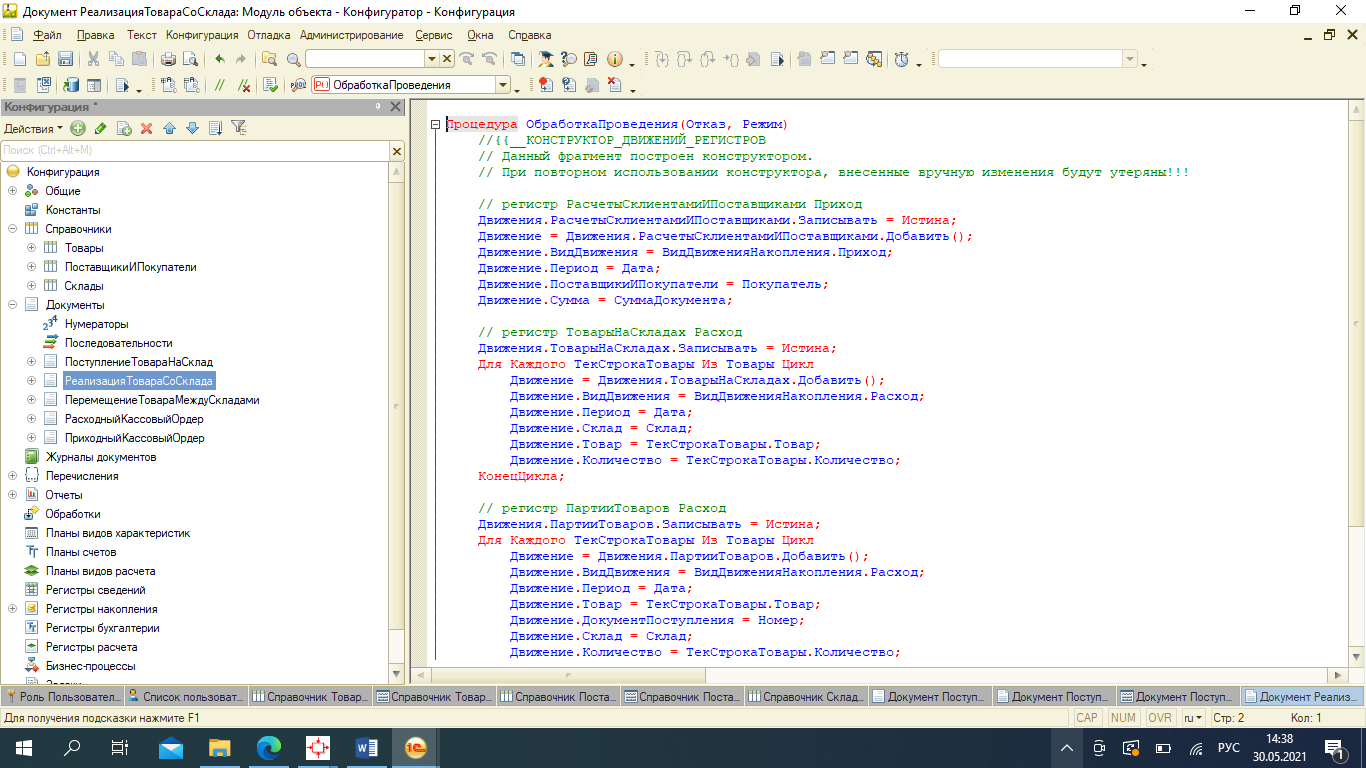Viewport: 1366px width, 768px height.
Task: Select Регистры сведений tree item
Action: tap(95, 590)
